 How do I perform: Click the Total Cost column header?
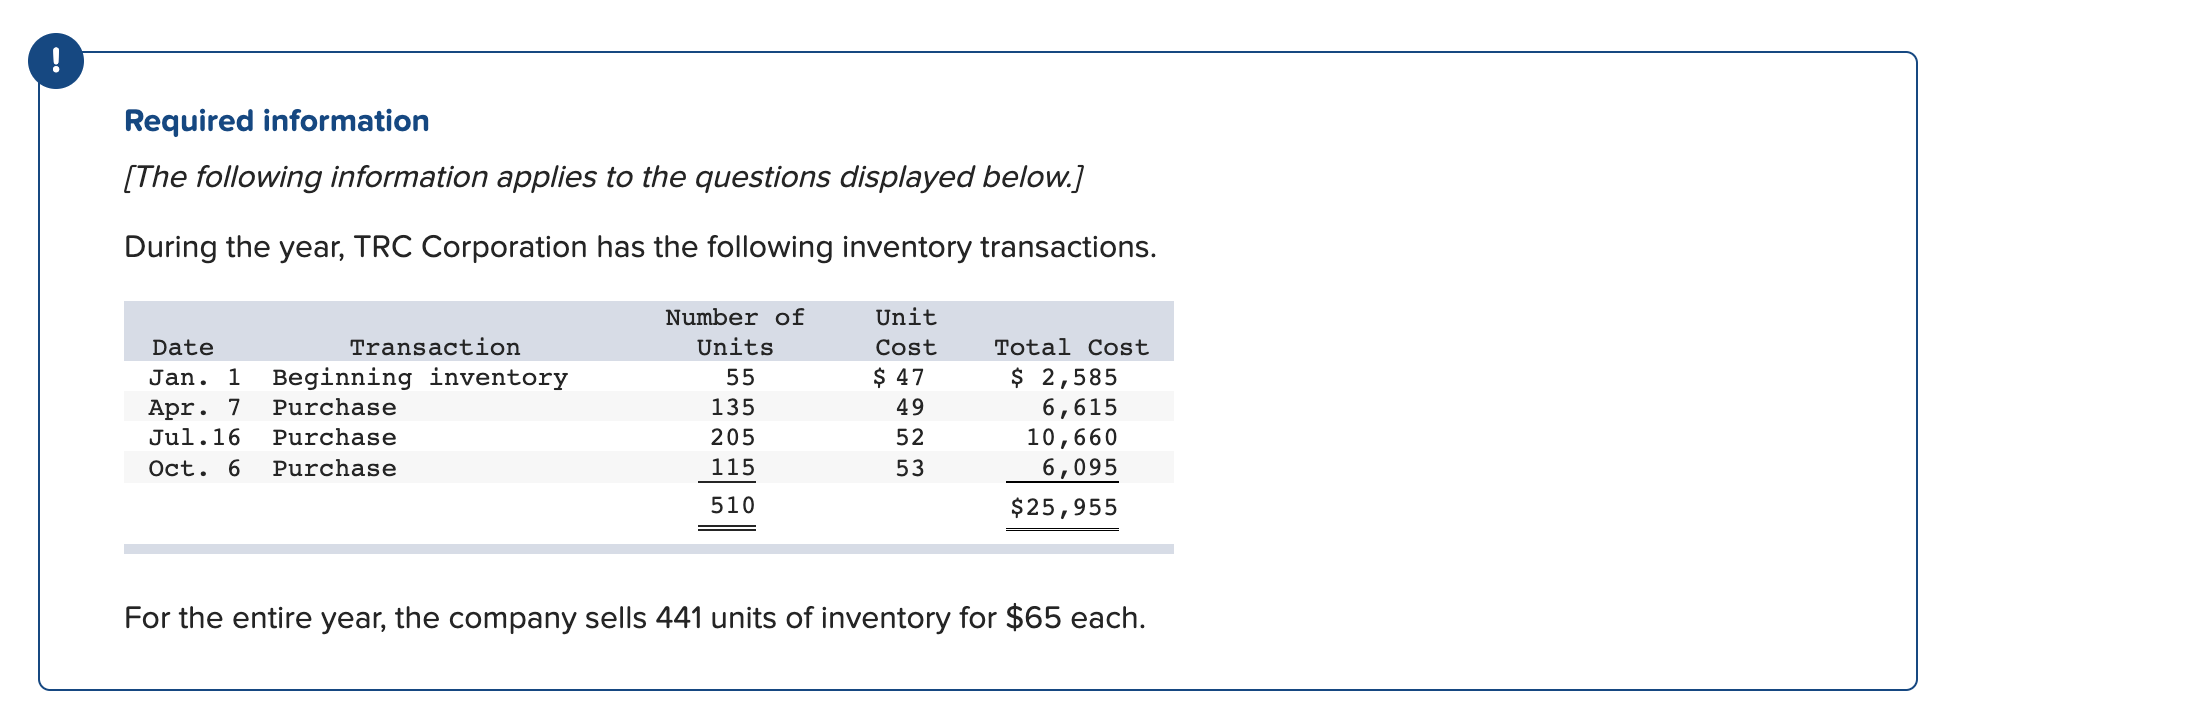(x=1071, y=347)
